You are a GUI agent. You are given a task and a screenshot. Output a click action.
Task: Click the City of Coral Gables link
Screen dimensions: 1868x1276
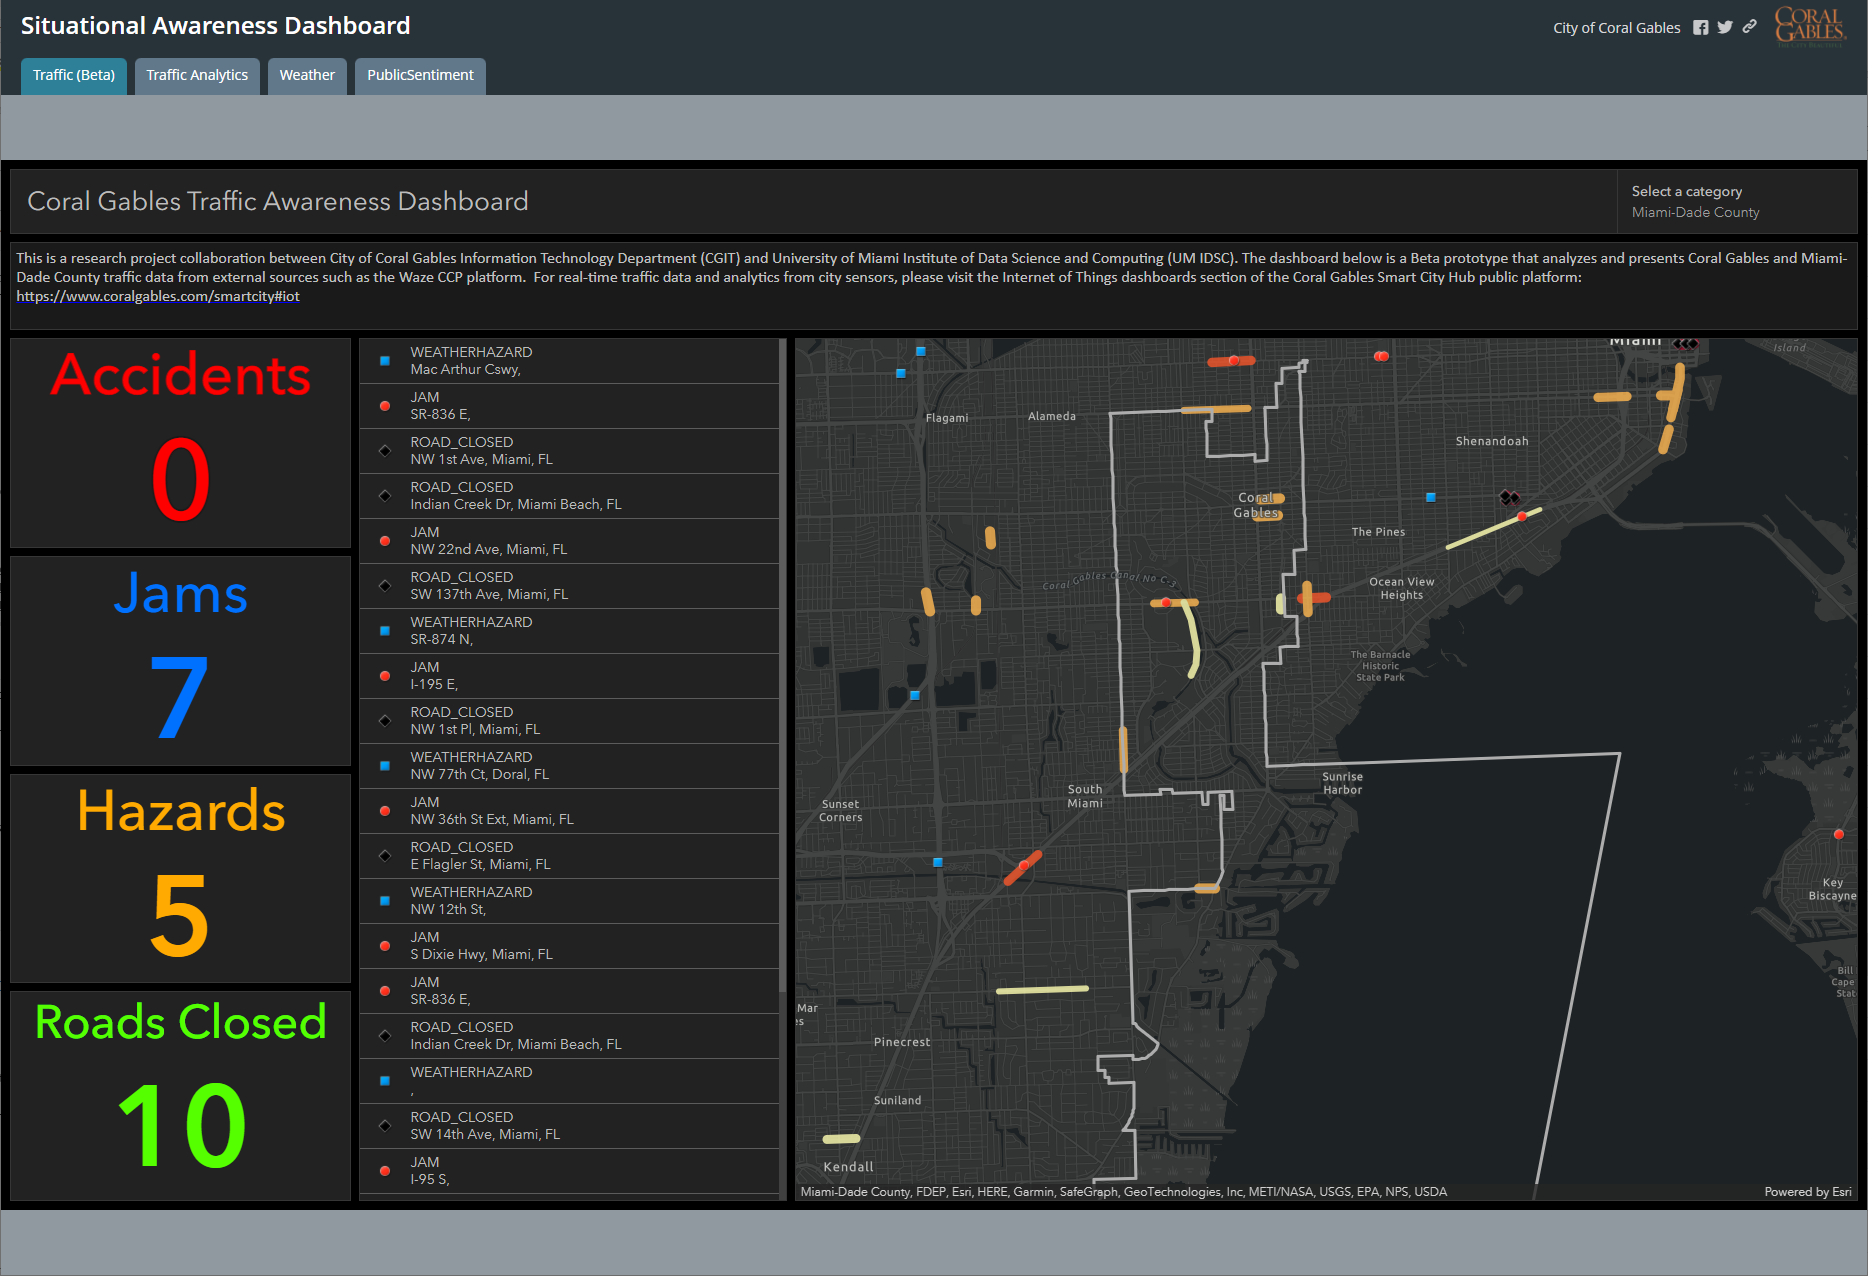[x=1616, y=28]
